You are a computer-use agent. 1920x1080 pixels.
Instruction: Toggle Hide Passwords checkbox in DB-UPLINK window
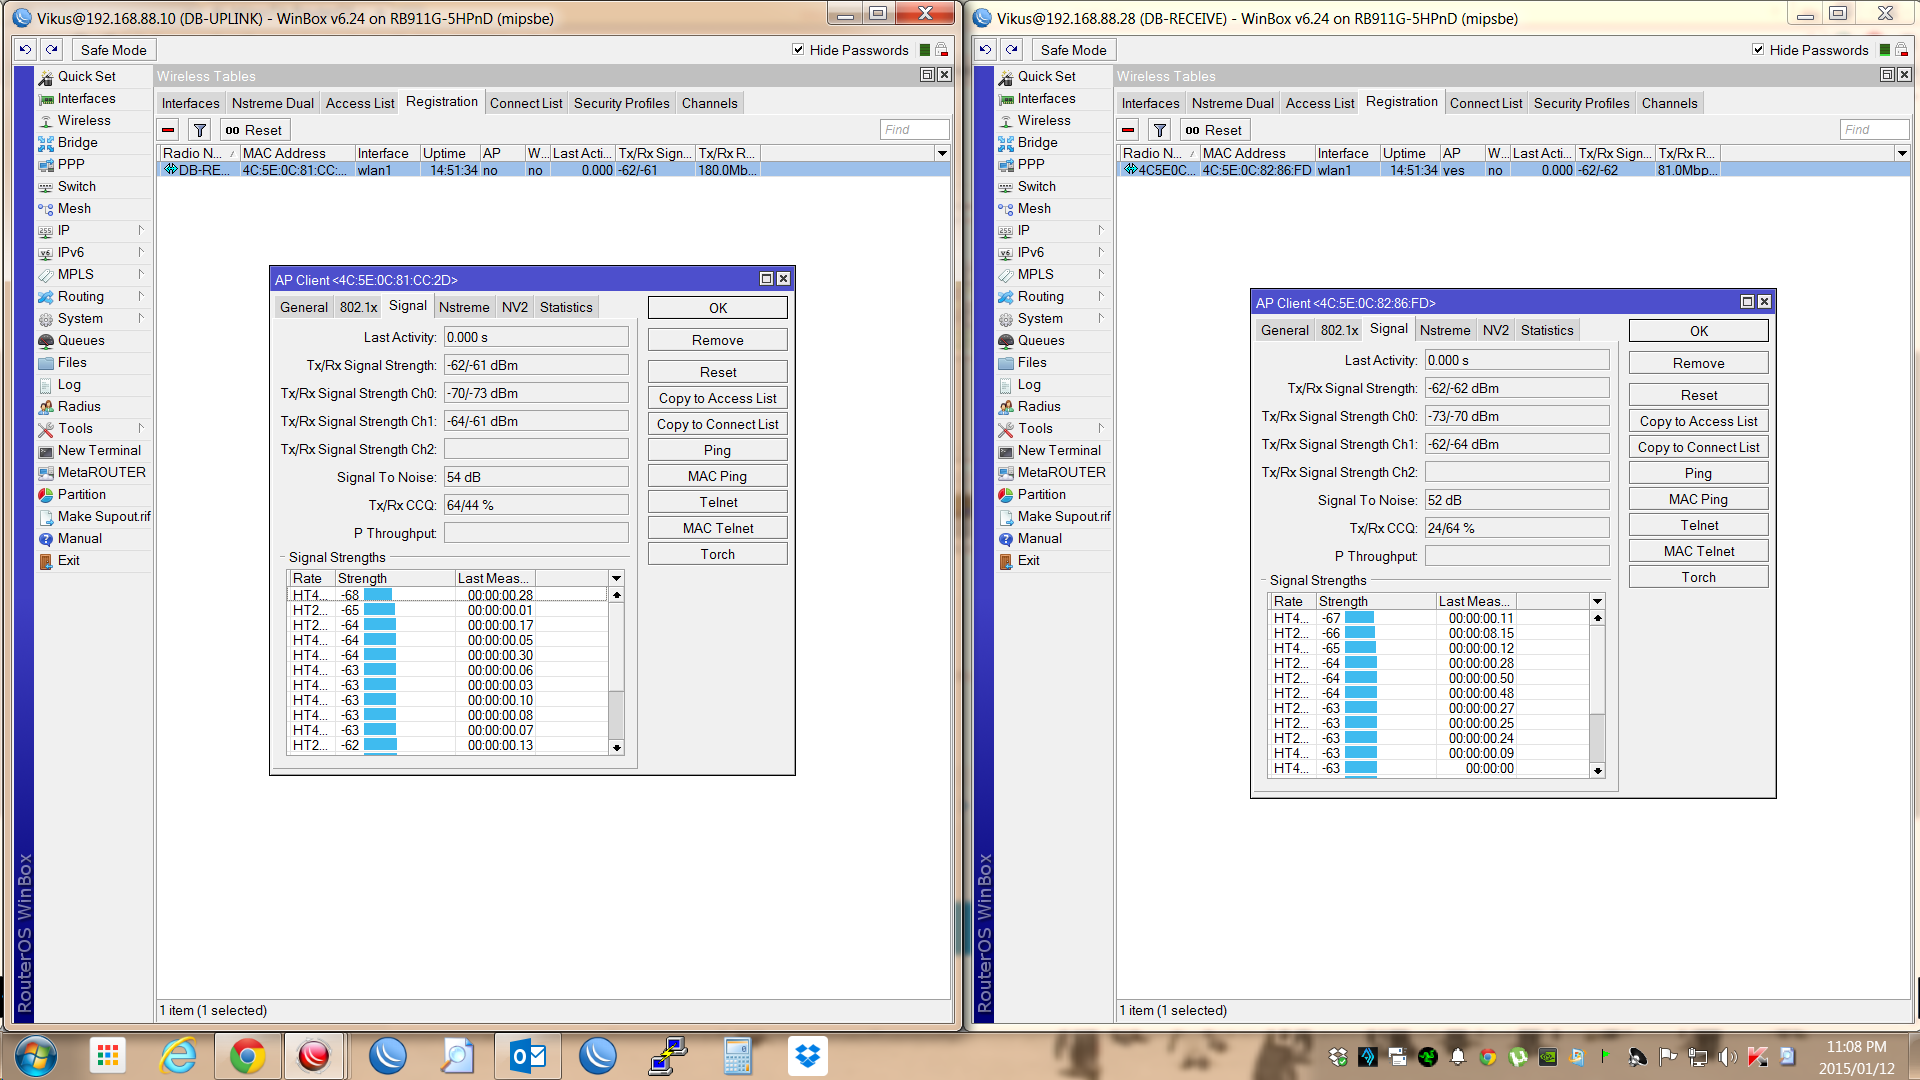(x=798, y=49)
